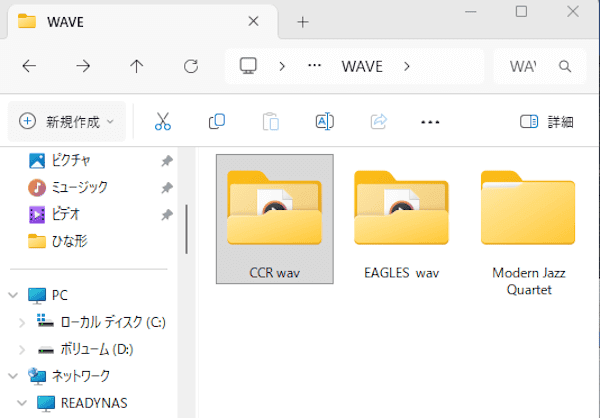This screenshot has width=600, height=418.
Task: Click the Rename icon in toolbar
Action: 324,122
